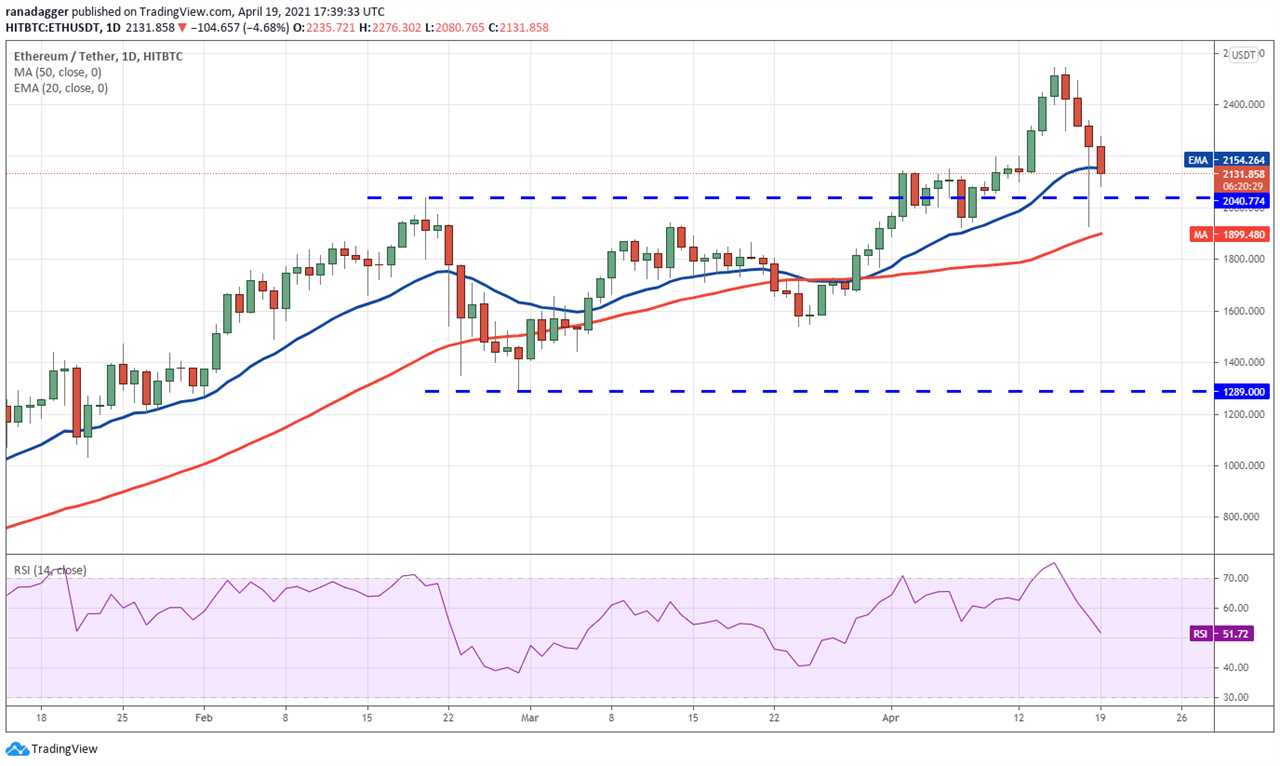
Task: Click the EMA 2154.264 price label
Action: pos(1228,160)
